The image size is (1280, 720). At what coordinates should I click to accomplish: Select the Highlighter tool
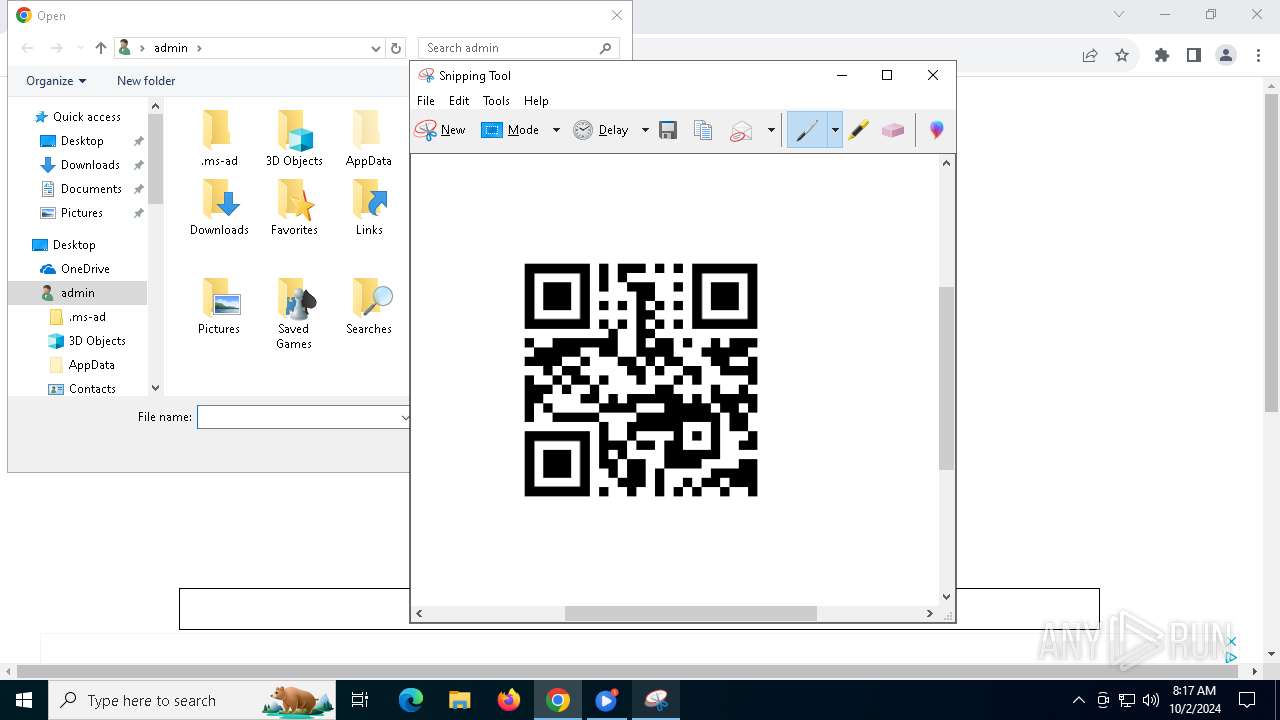tap(858, 130)
